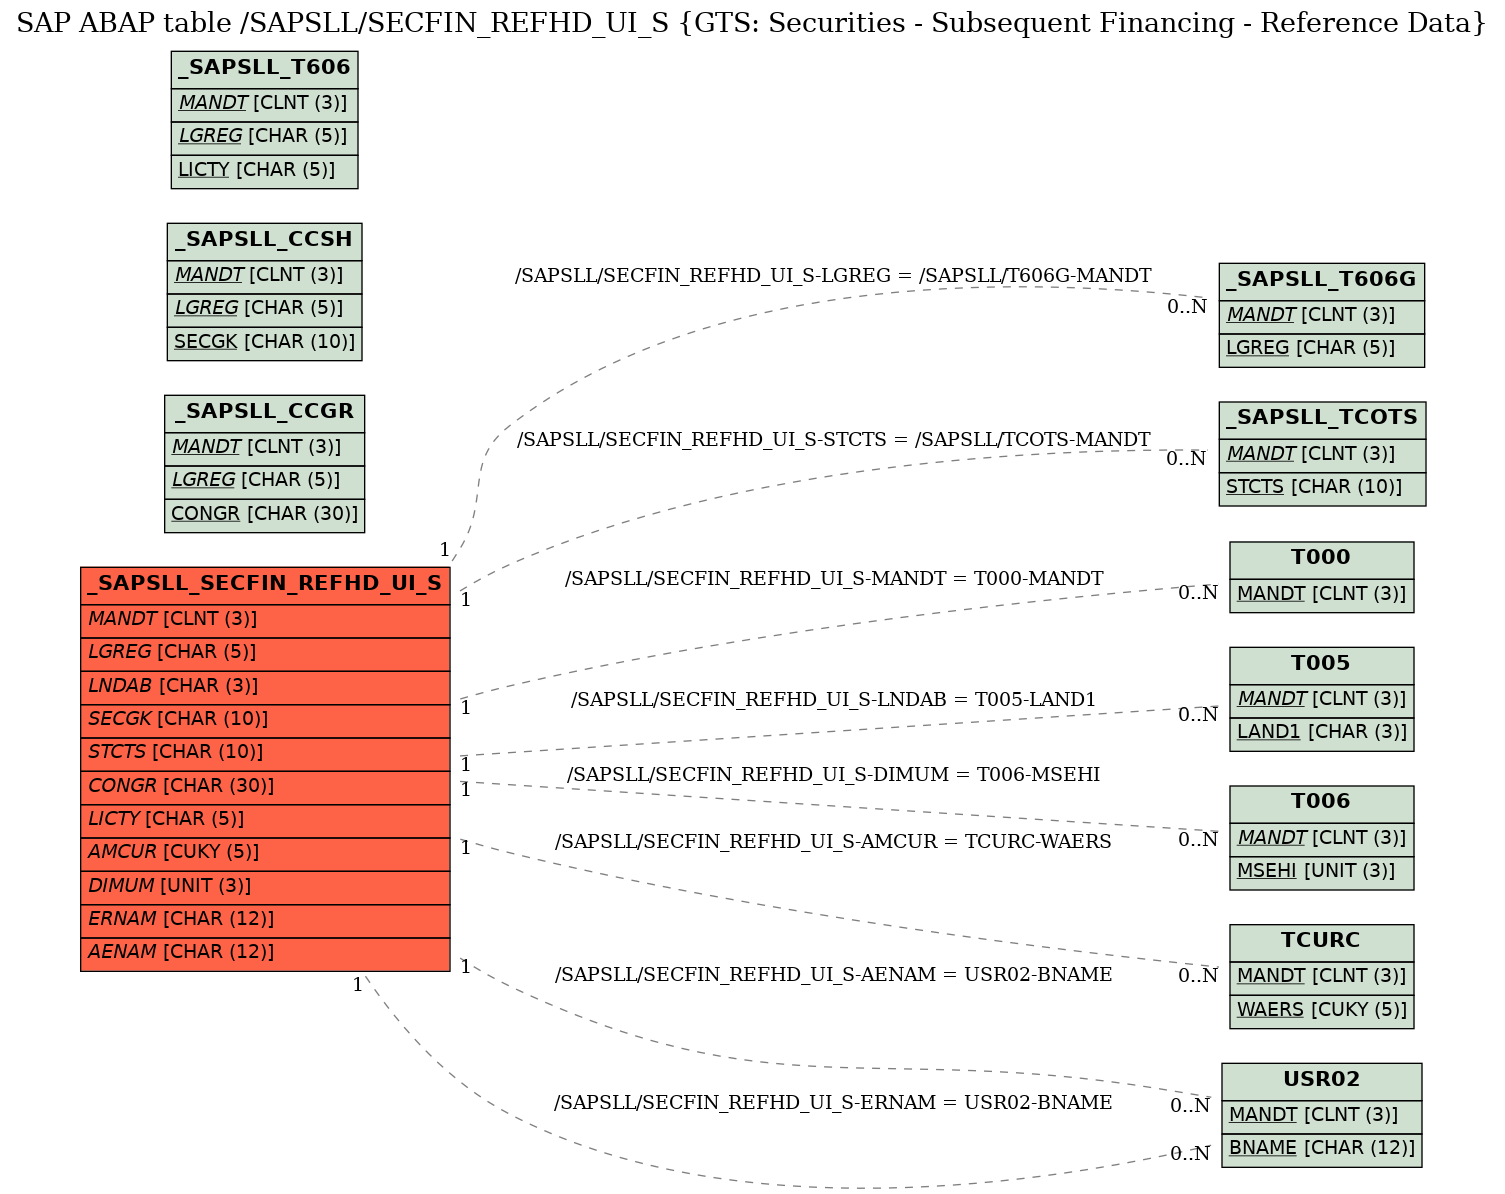Image resolution: width=1505 pixels, height=1194 pixels.
Task: Select LGREG [CHAR (5)] in _SAPSLL_CCSH
Action: click(264, 309)
